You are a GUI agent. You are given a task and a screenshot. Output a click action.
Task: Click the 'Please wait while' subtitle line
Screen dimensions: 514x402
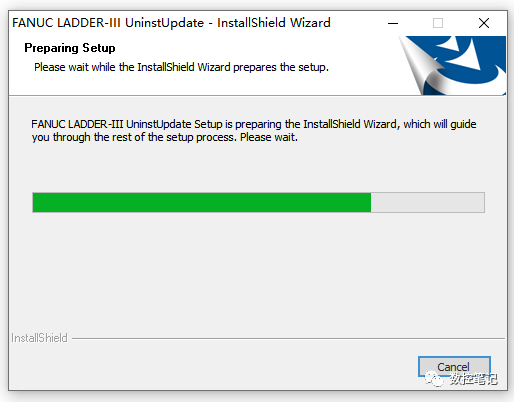181,67
